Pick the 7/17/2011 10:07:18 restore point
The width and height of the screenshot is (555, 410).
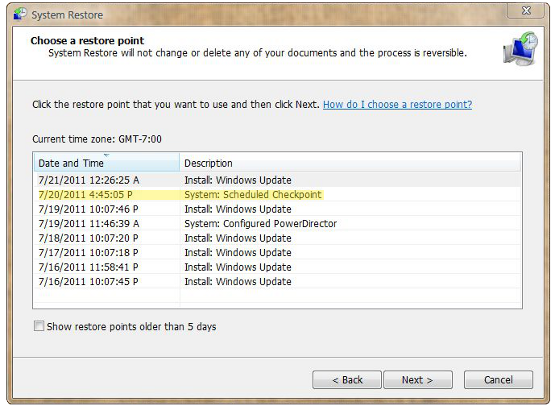(x=278, y=252)
